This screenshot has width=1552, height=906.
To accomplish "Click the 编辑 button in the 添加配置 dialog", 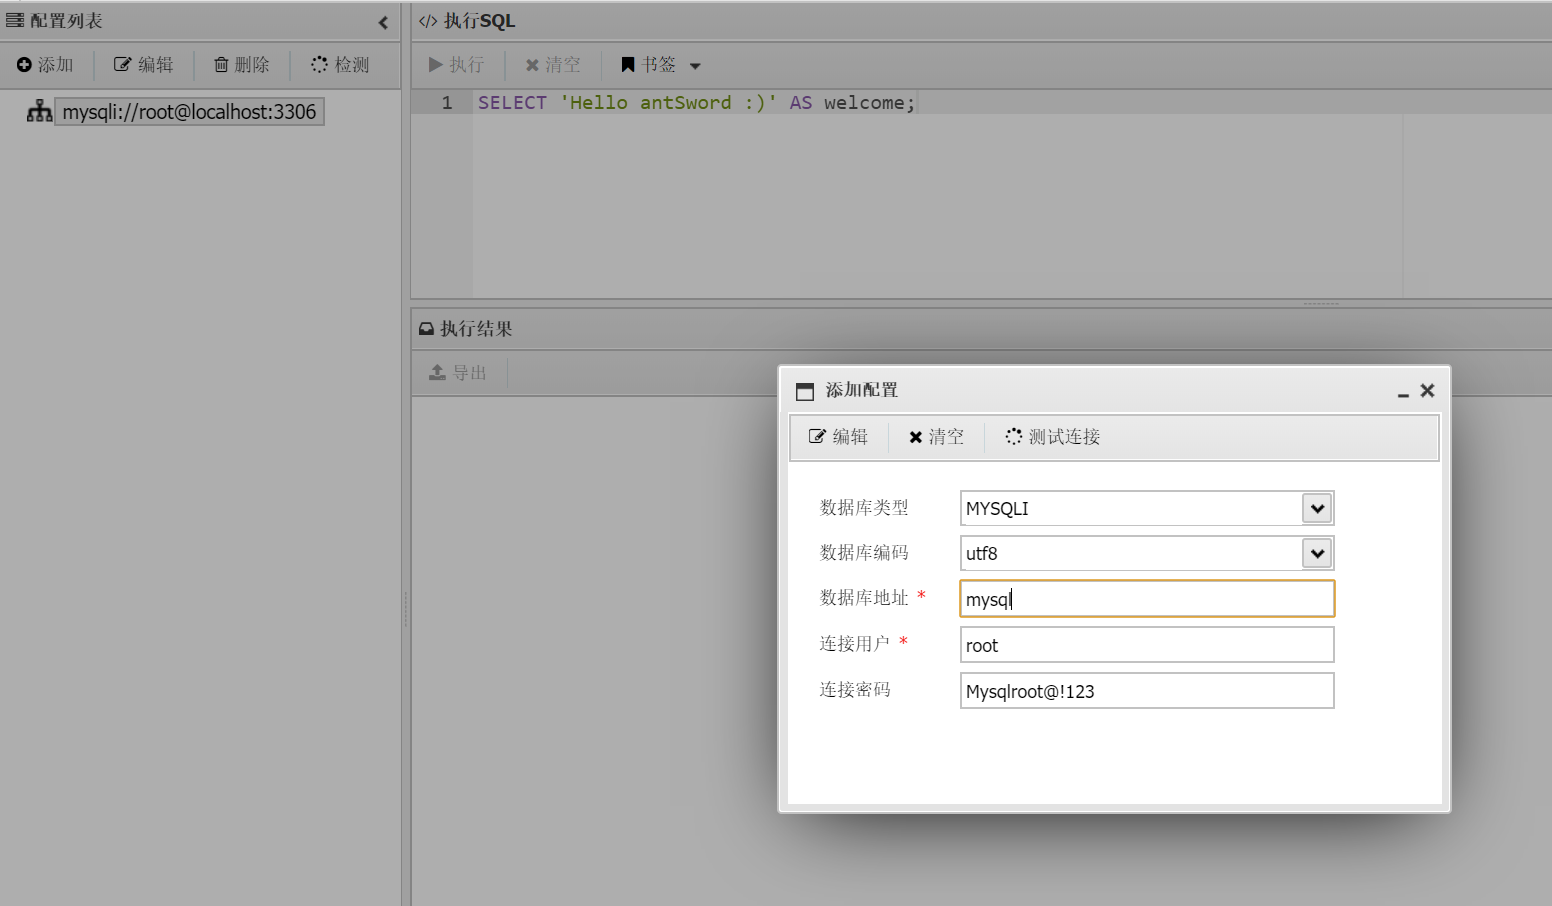I will [x=839, y=437].
